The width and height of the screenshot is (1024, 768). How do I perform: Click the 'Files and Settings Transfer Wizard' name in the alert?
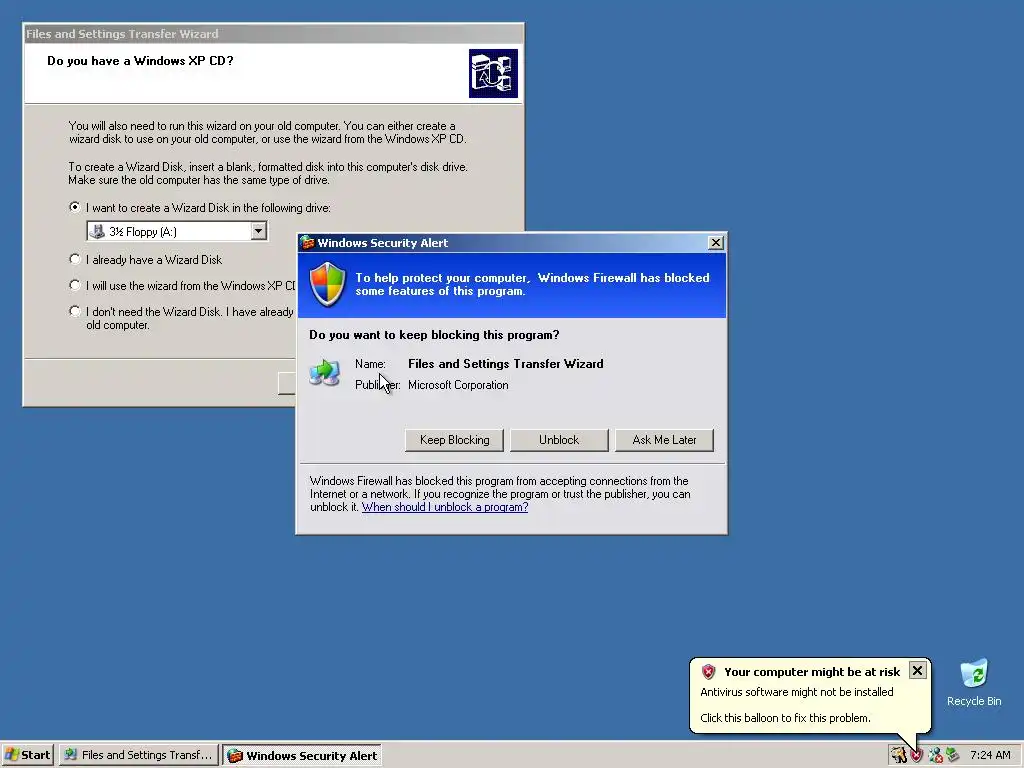tap(505, 364)
